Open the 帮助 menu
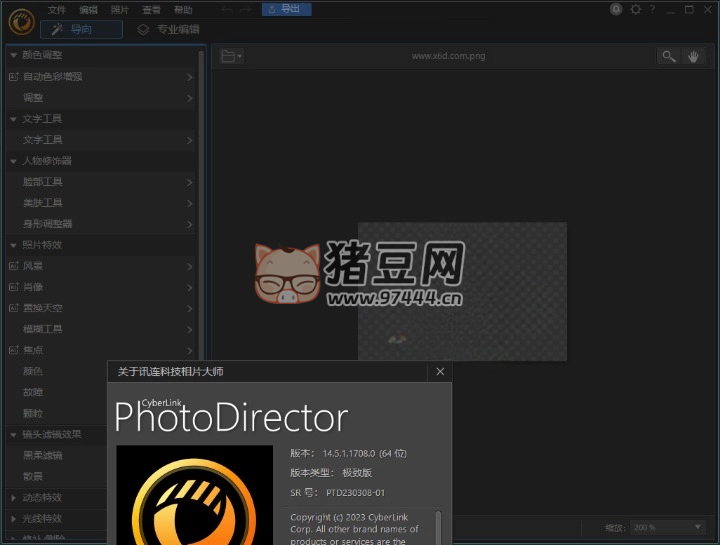This screenshot has height=545, width=720. pyautogui.click(x=183, y=9)
